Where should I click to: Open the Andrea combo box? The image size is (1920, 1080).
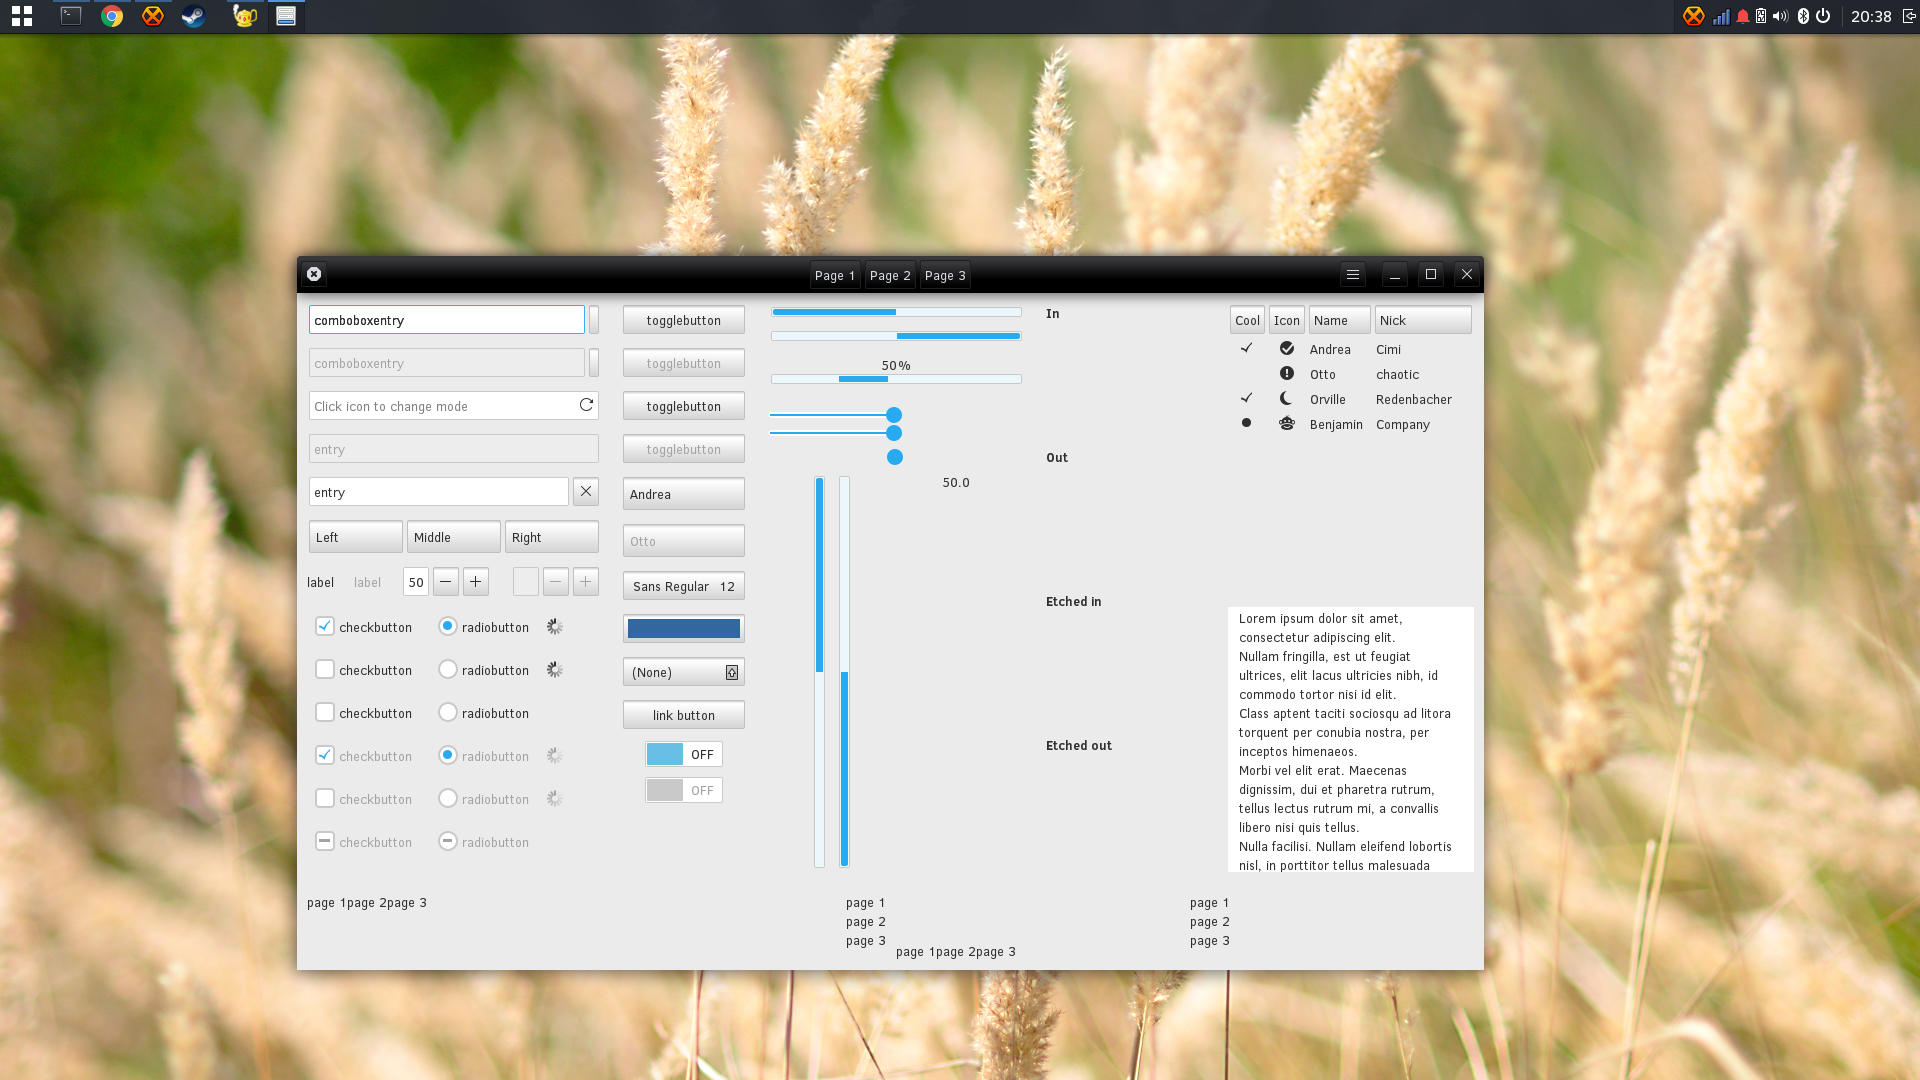684,494
